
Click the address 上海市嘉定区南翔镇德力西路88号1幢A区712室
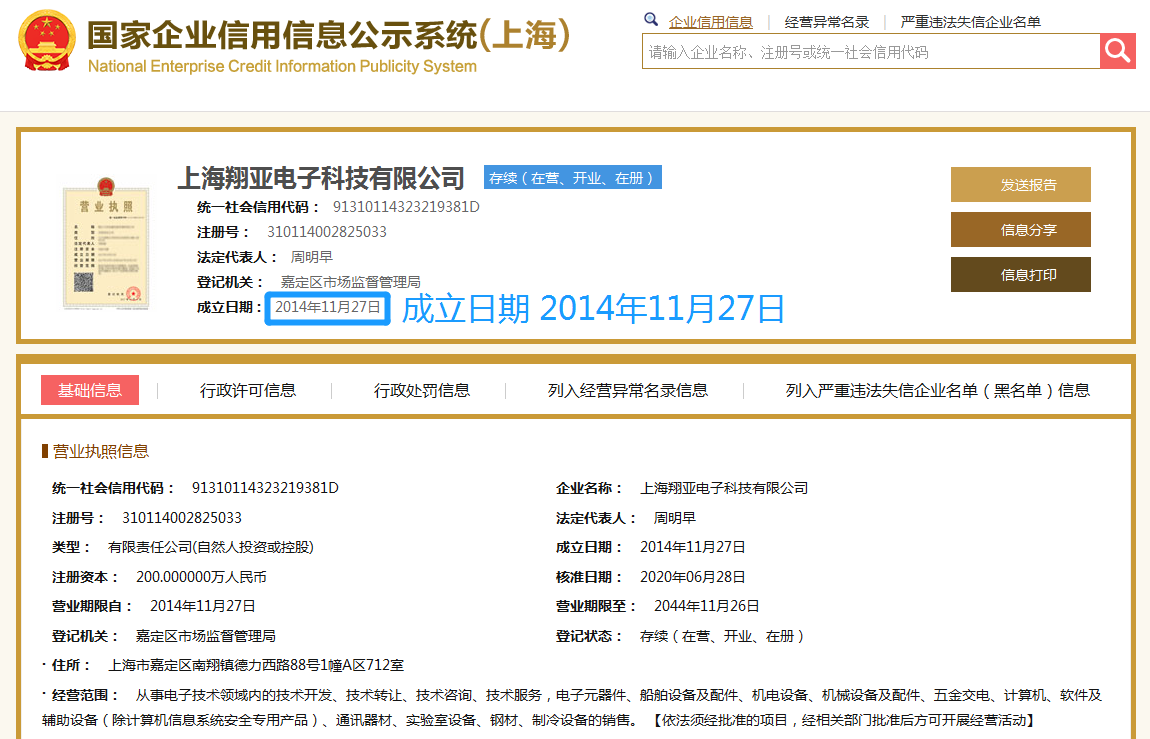256,665
